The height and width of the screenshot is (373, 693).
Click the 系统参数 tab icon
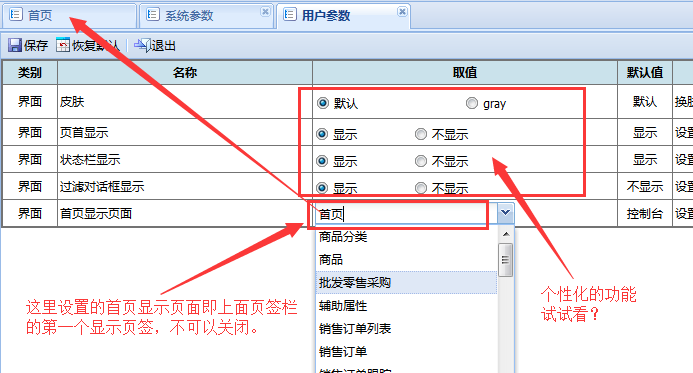152,15
